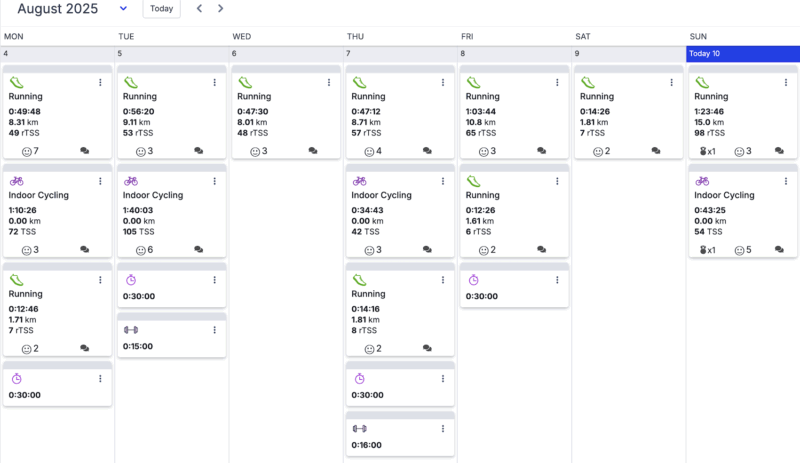Open Thursday's 0:34:43 Indoor Cycling workout
Screen dimensions: 800x463
point(400,210)
